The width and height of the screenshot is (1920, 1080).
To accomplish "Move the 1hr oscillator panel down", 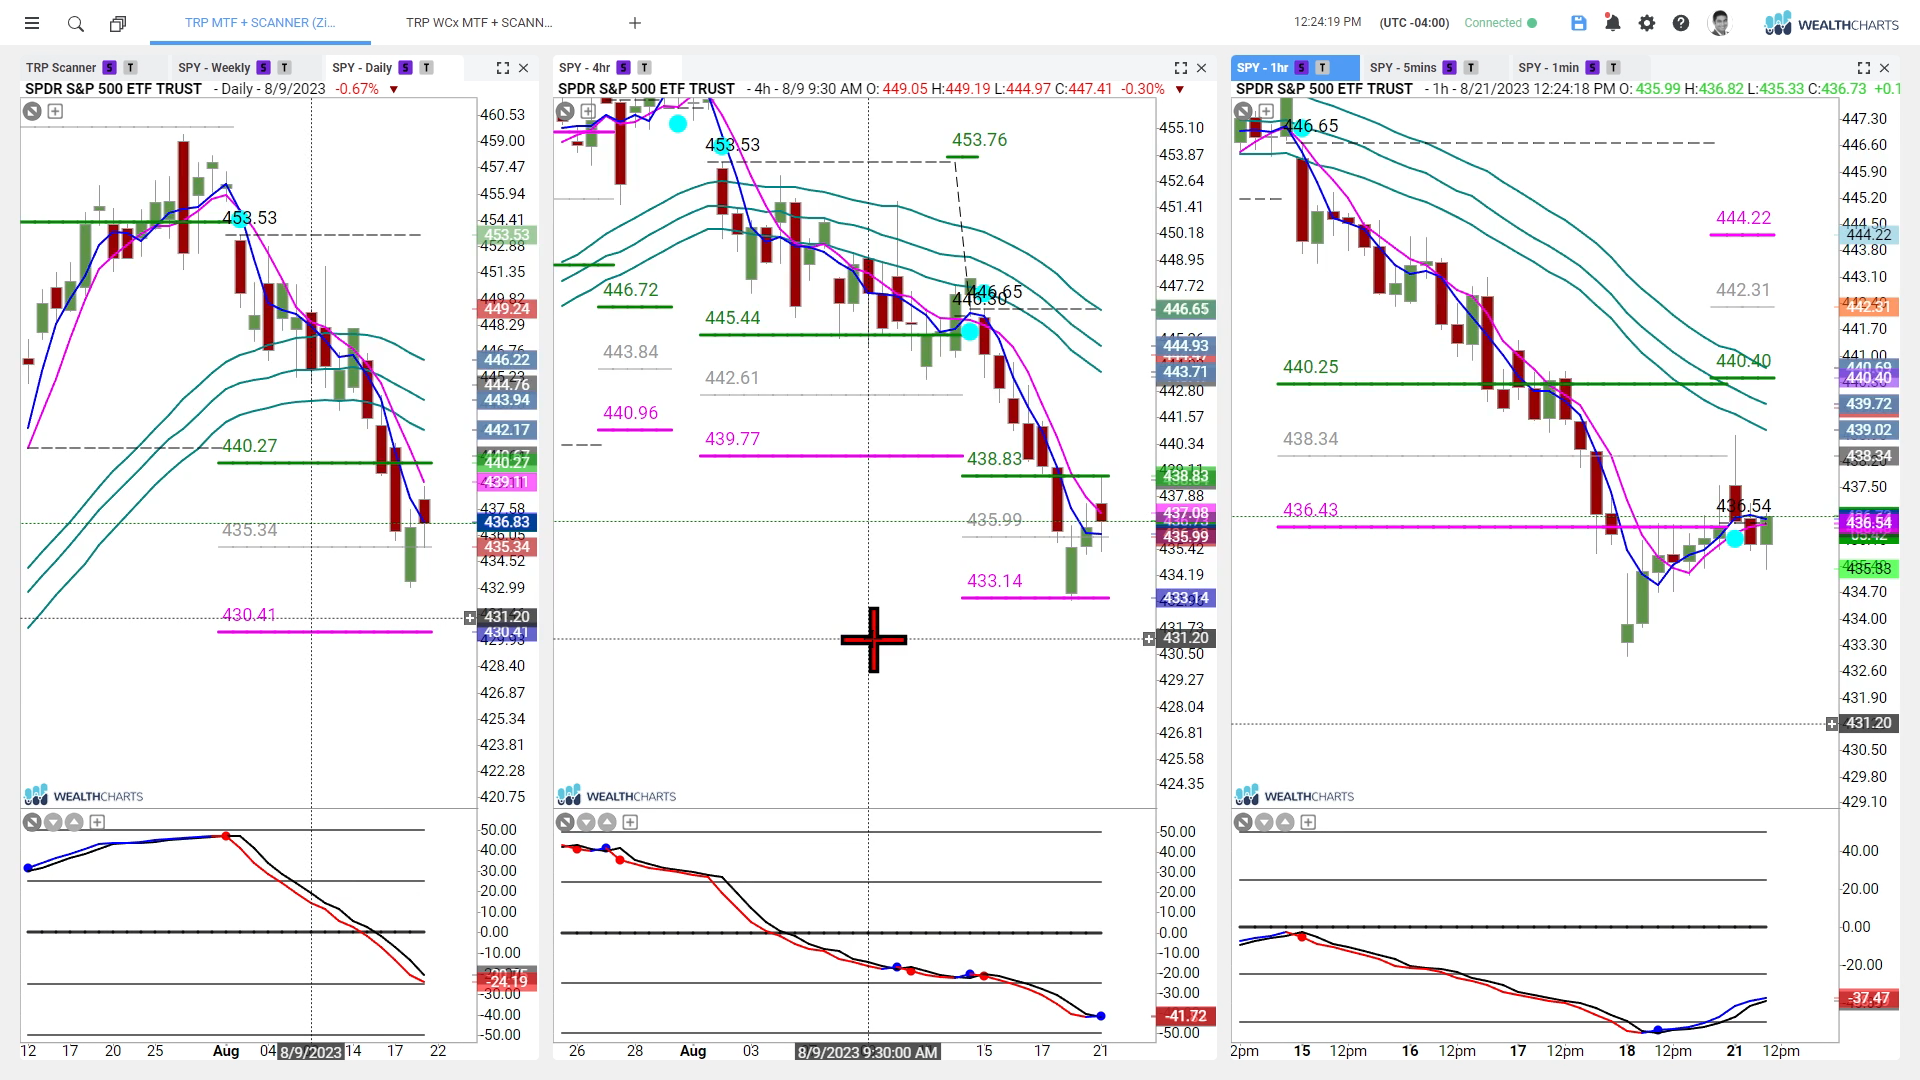I will pyautogui.click(x=1264, y=822).
